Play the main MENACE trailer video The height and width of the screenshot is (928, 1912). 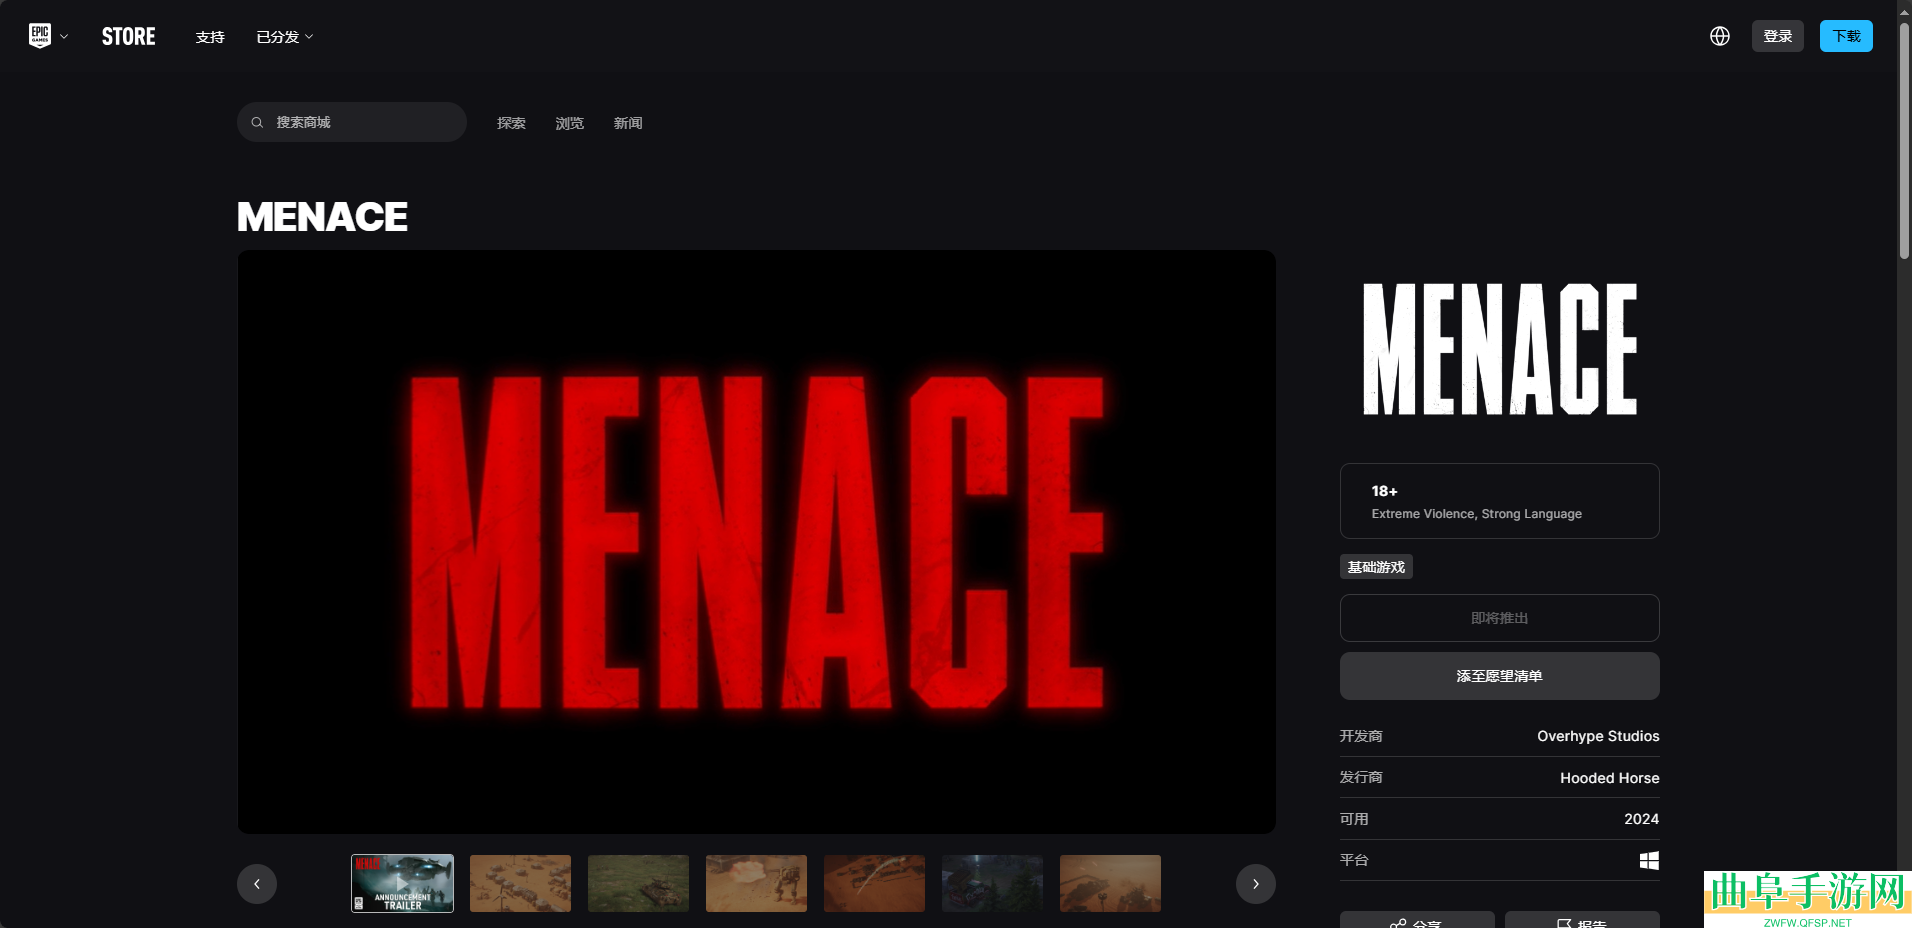click(756, 542)
